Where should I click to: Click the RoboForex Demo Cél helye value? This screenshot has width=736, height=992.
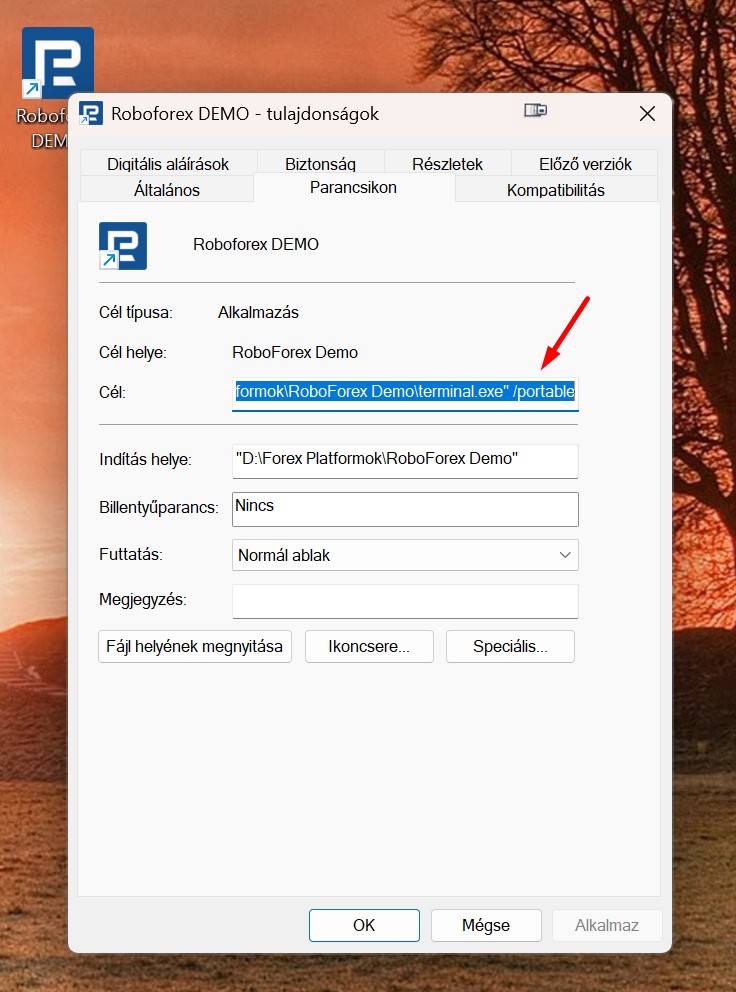[295, 352]
